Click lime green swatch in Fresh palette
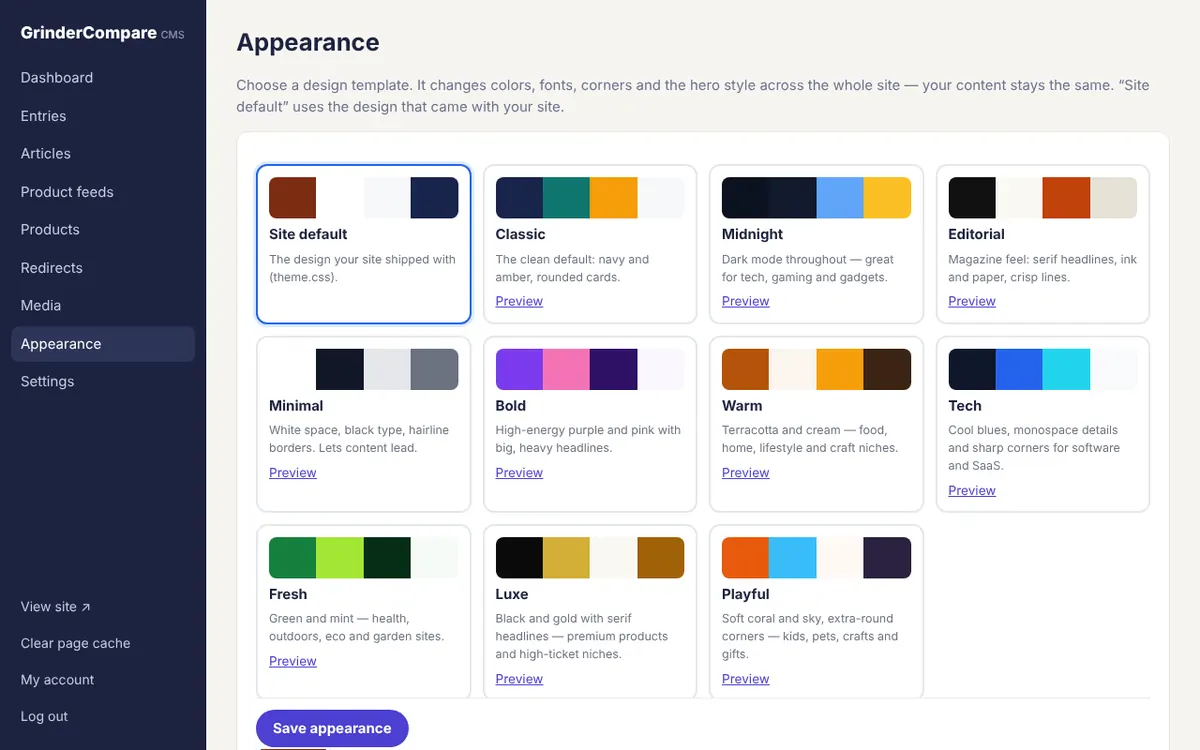This screenshot has height=750, width=1200. 340,558
